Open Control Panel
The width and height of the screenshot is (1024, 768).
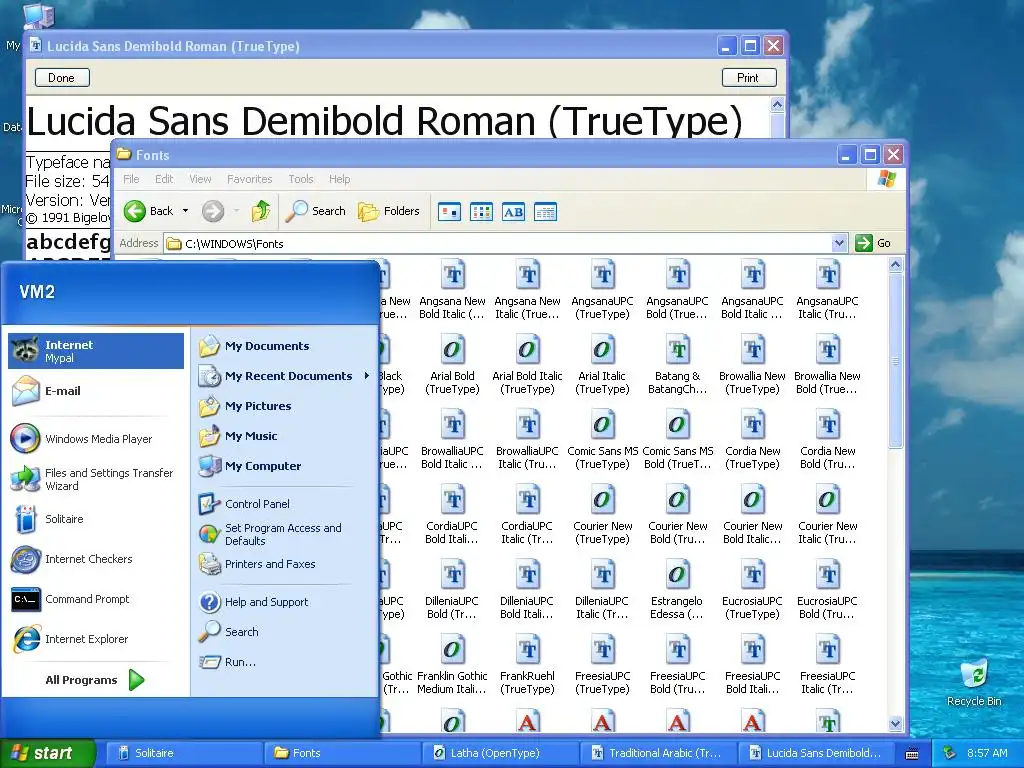coord(284,504)
